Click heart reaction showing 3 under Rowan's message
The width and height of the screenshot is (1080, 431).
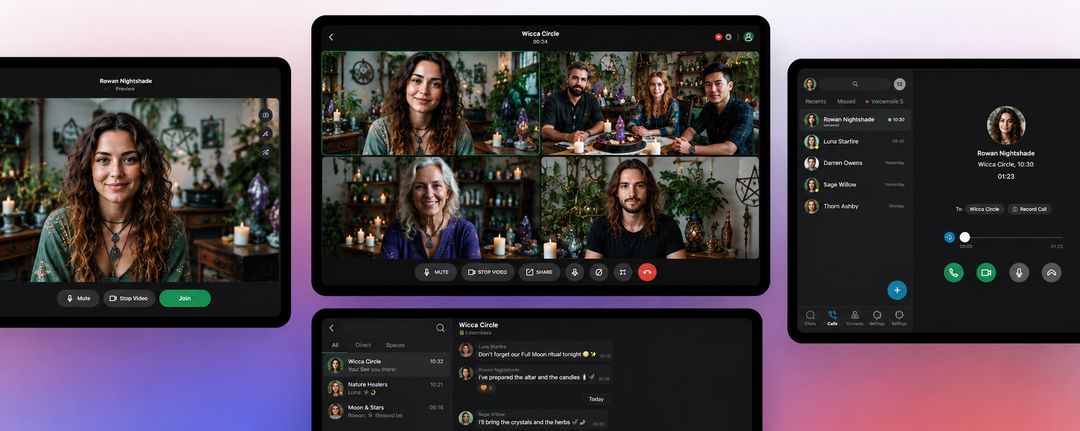coord(485,388)
